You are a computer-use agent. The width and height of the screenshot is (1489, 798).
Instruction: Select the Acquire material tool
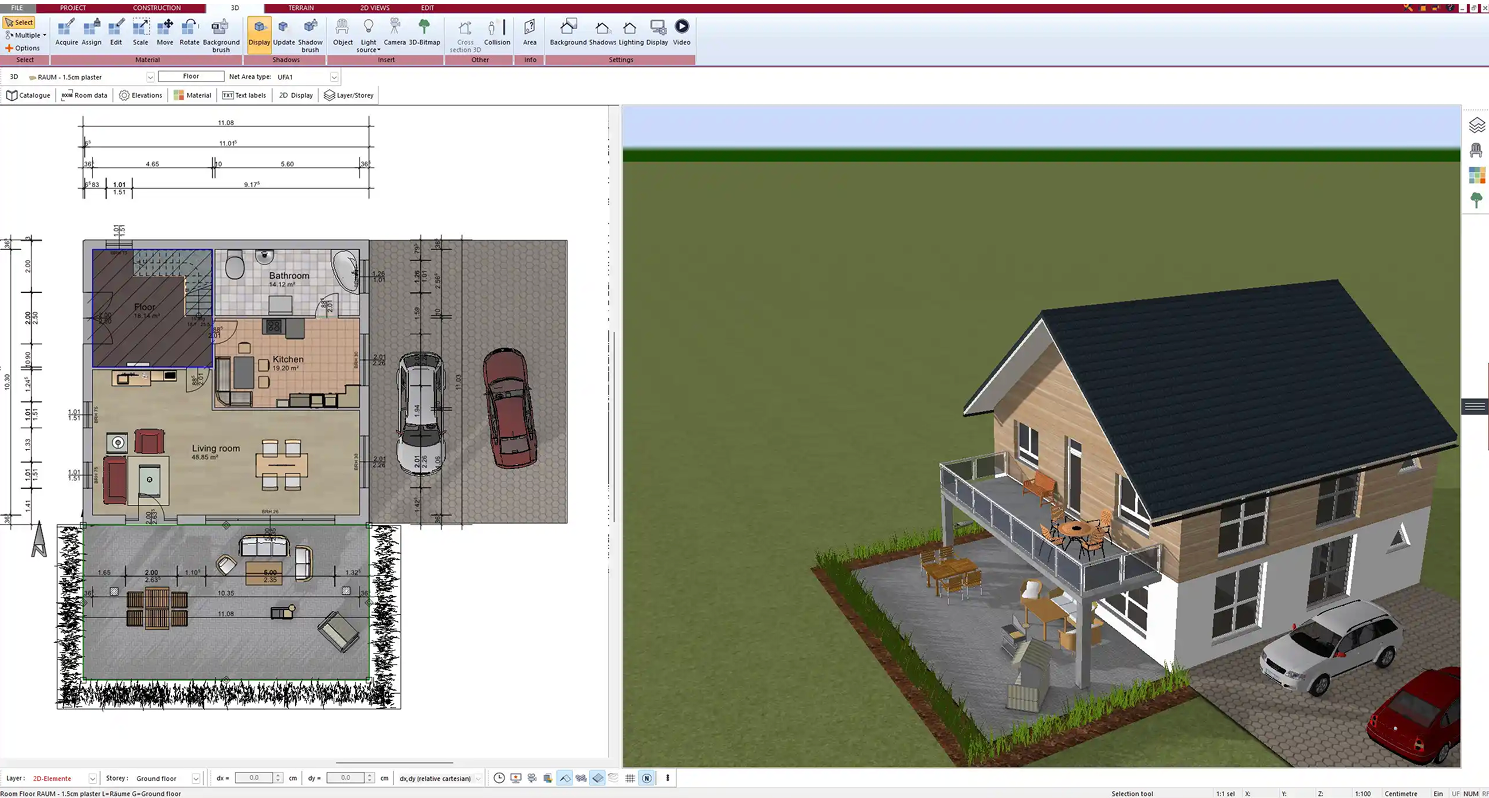pos(66,33)
